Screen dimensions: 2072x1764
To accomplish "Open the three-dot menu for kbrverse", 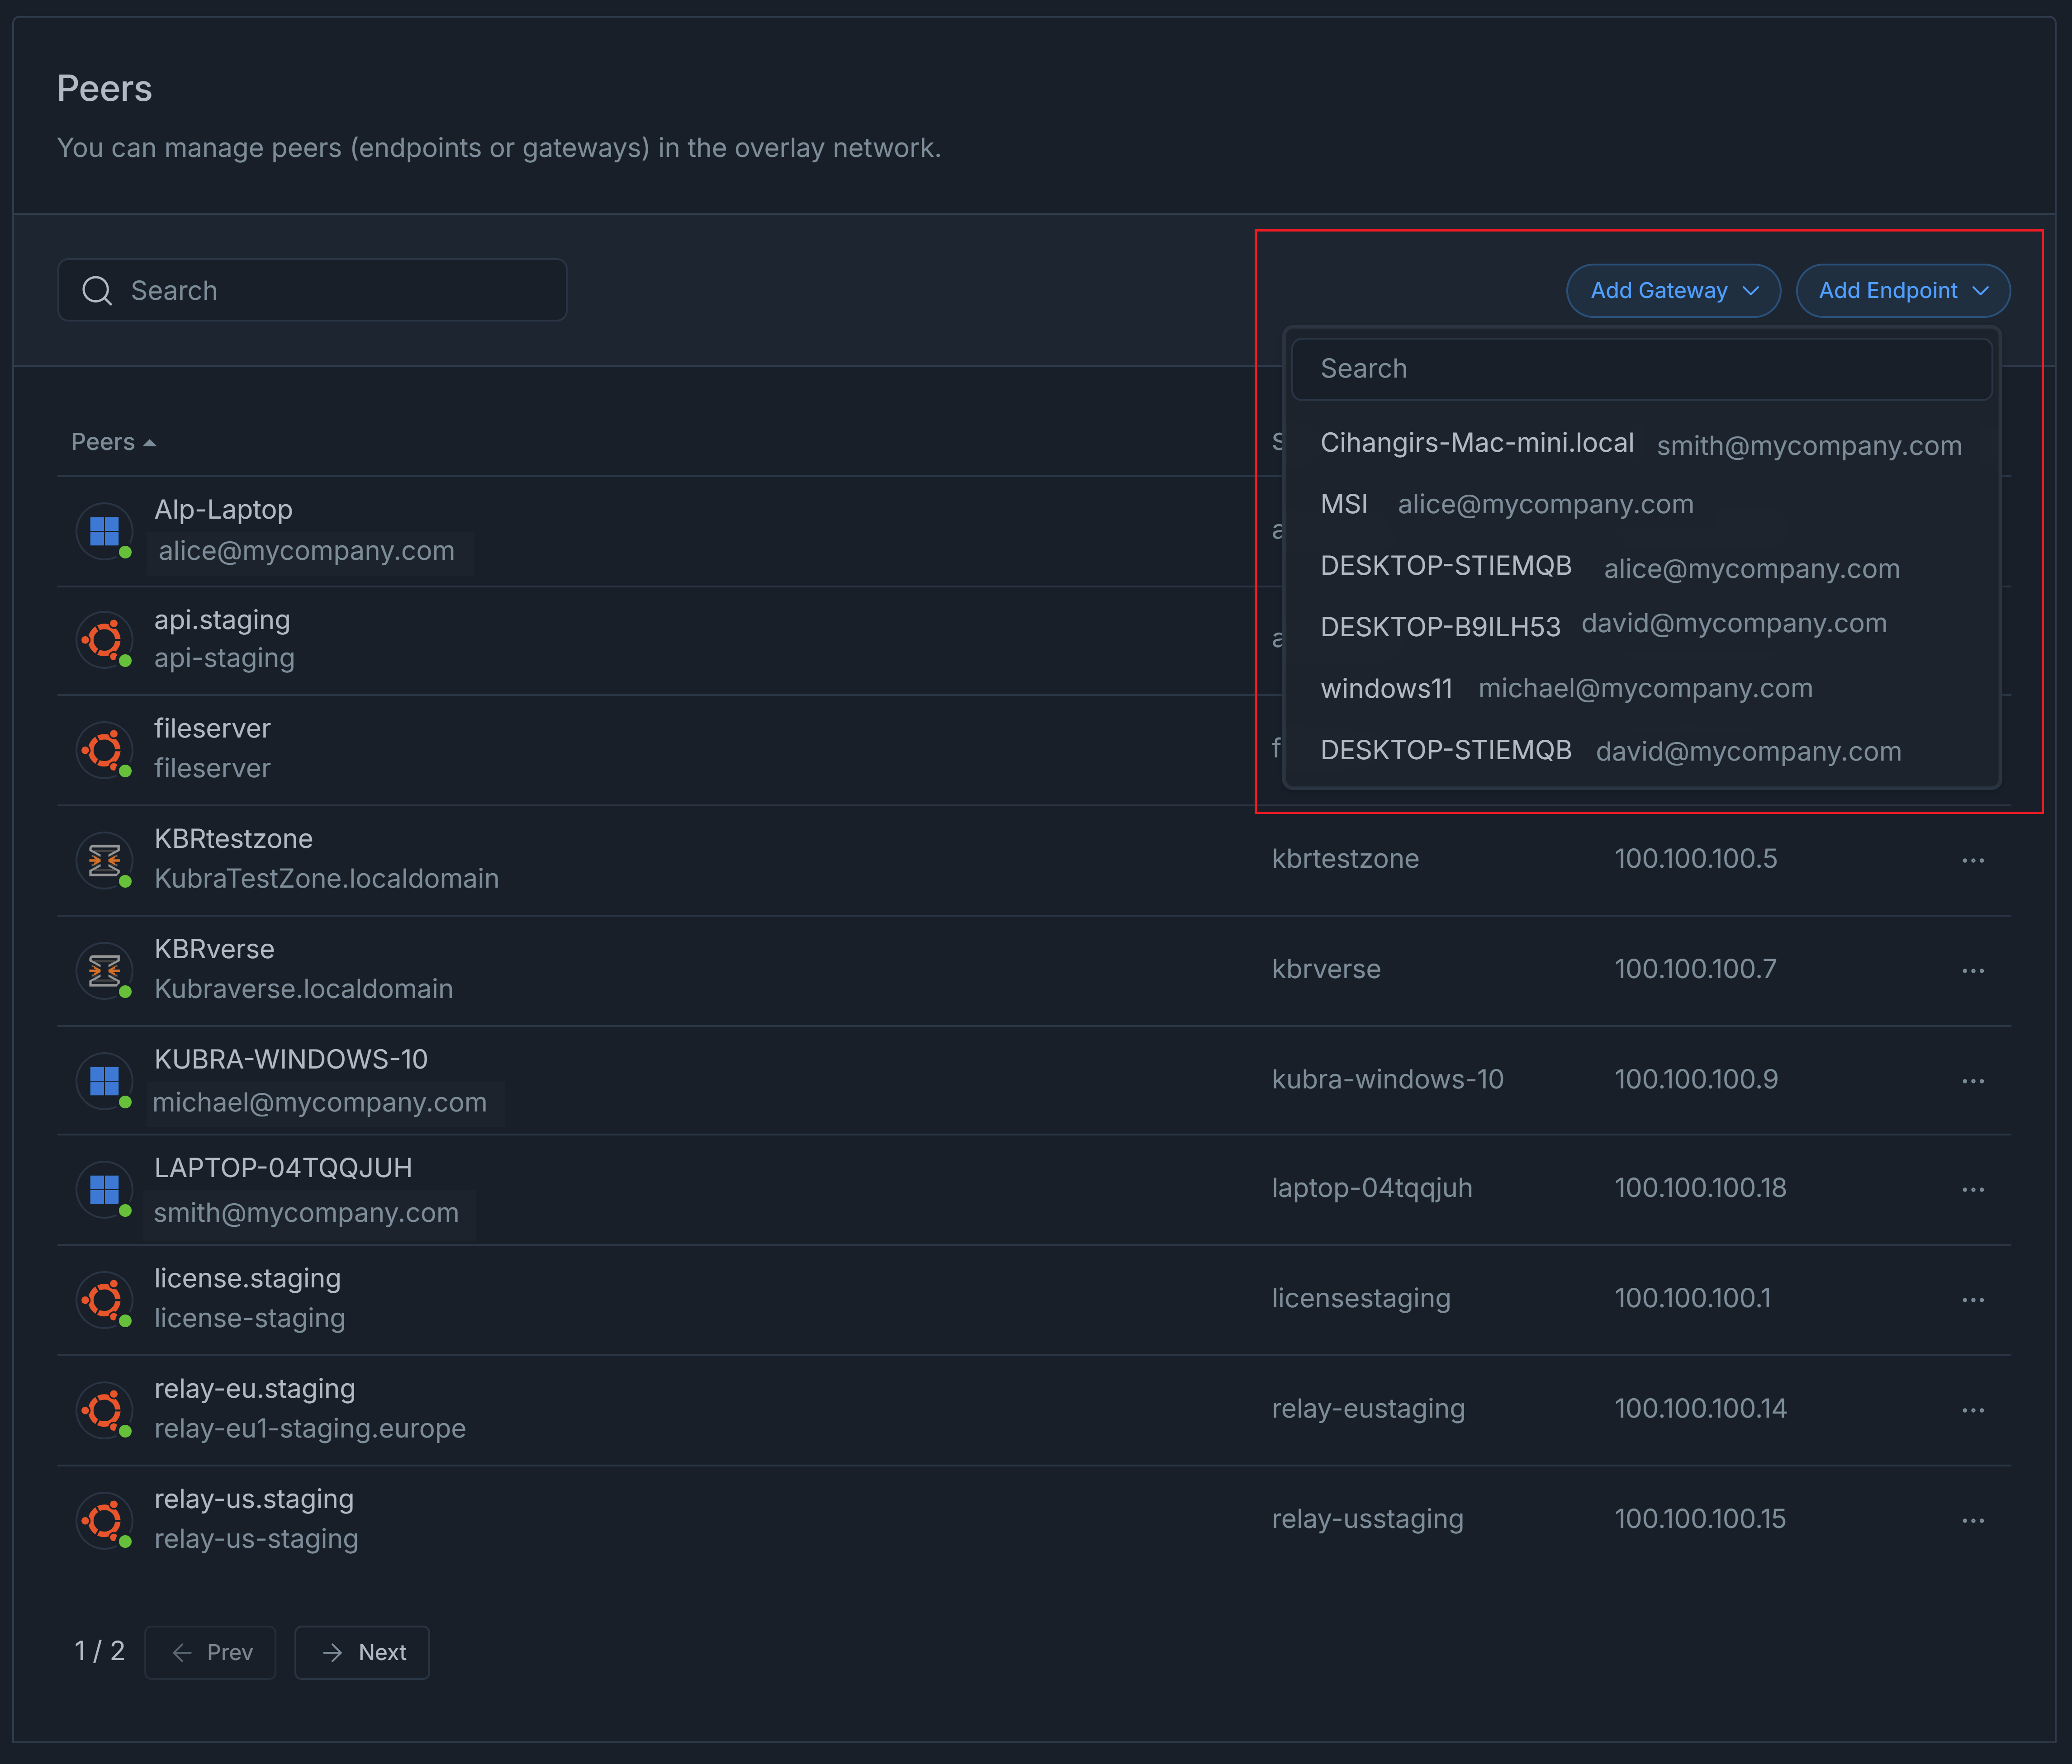I will pos(1973,971).
